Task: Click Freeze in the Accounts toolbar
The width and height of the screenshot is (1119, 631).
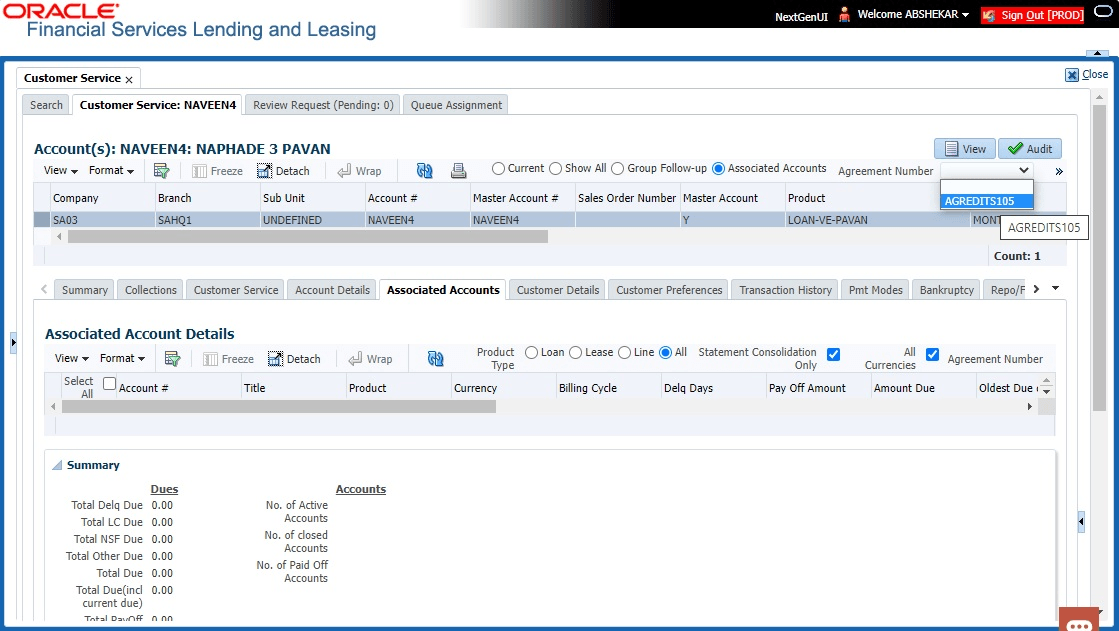Action: tap(218, 171)
